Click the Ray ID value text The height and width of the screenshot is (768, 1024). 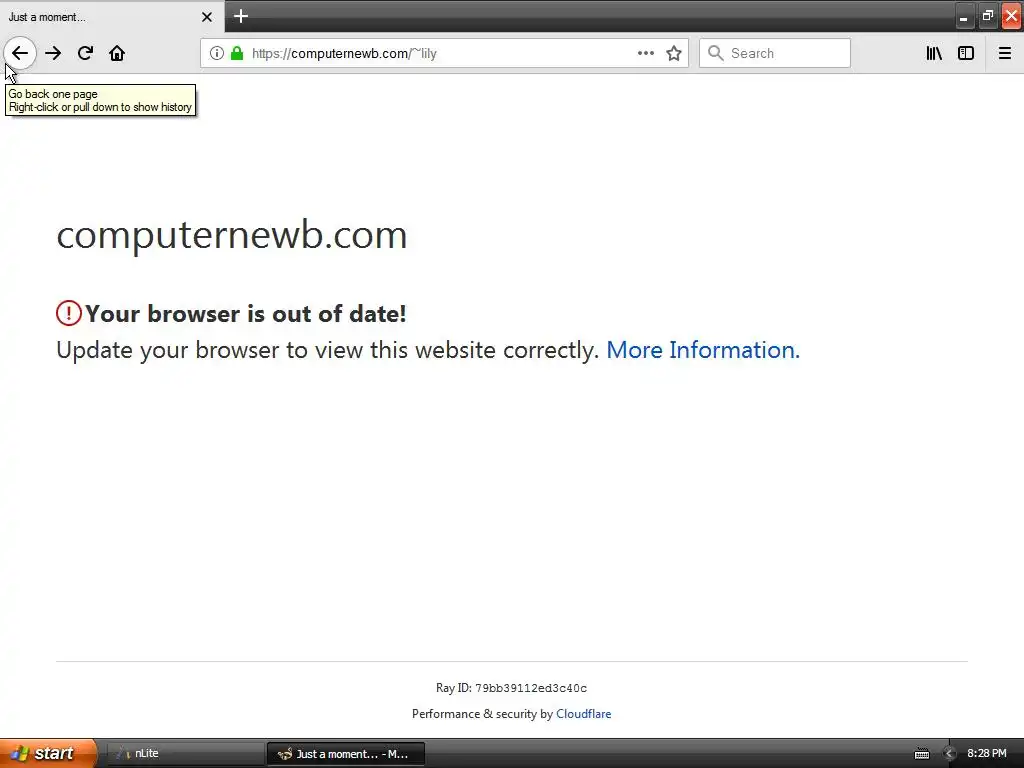(x=531, y=688)
